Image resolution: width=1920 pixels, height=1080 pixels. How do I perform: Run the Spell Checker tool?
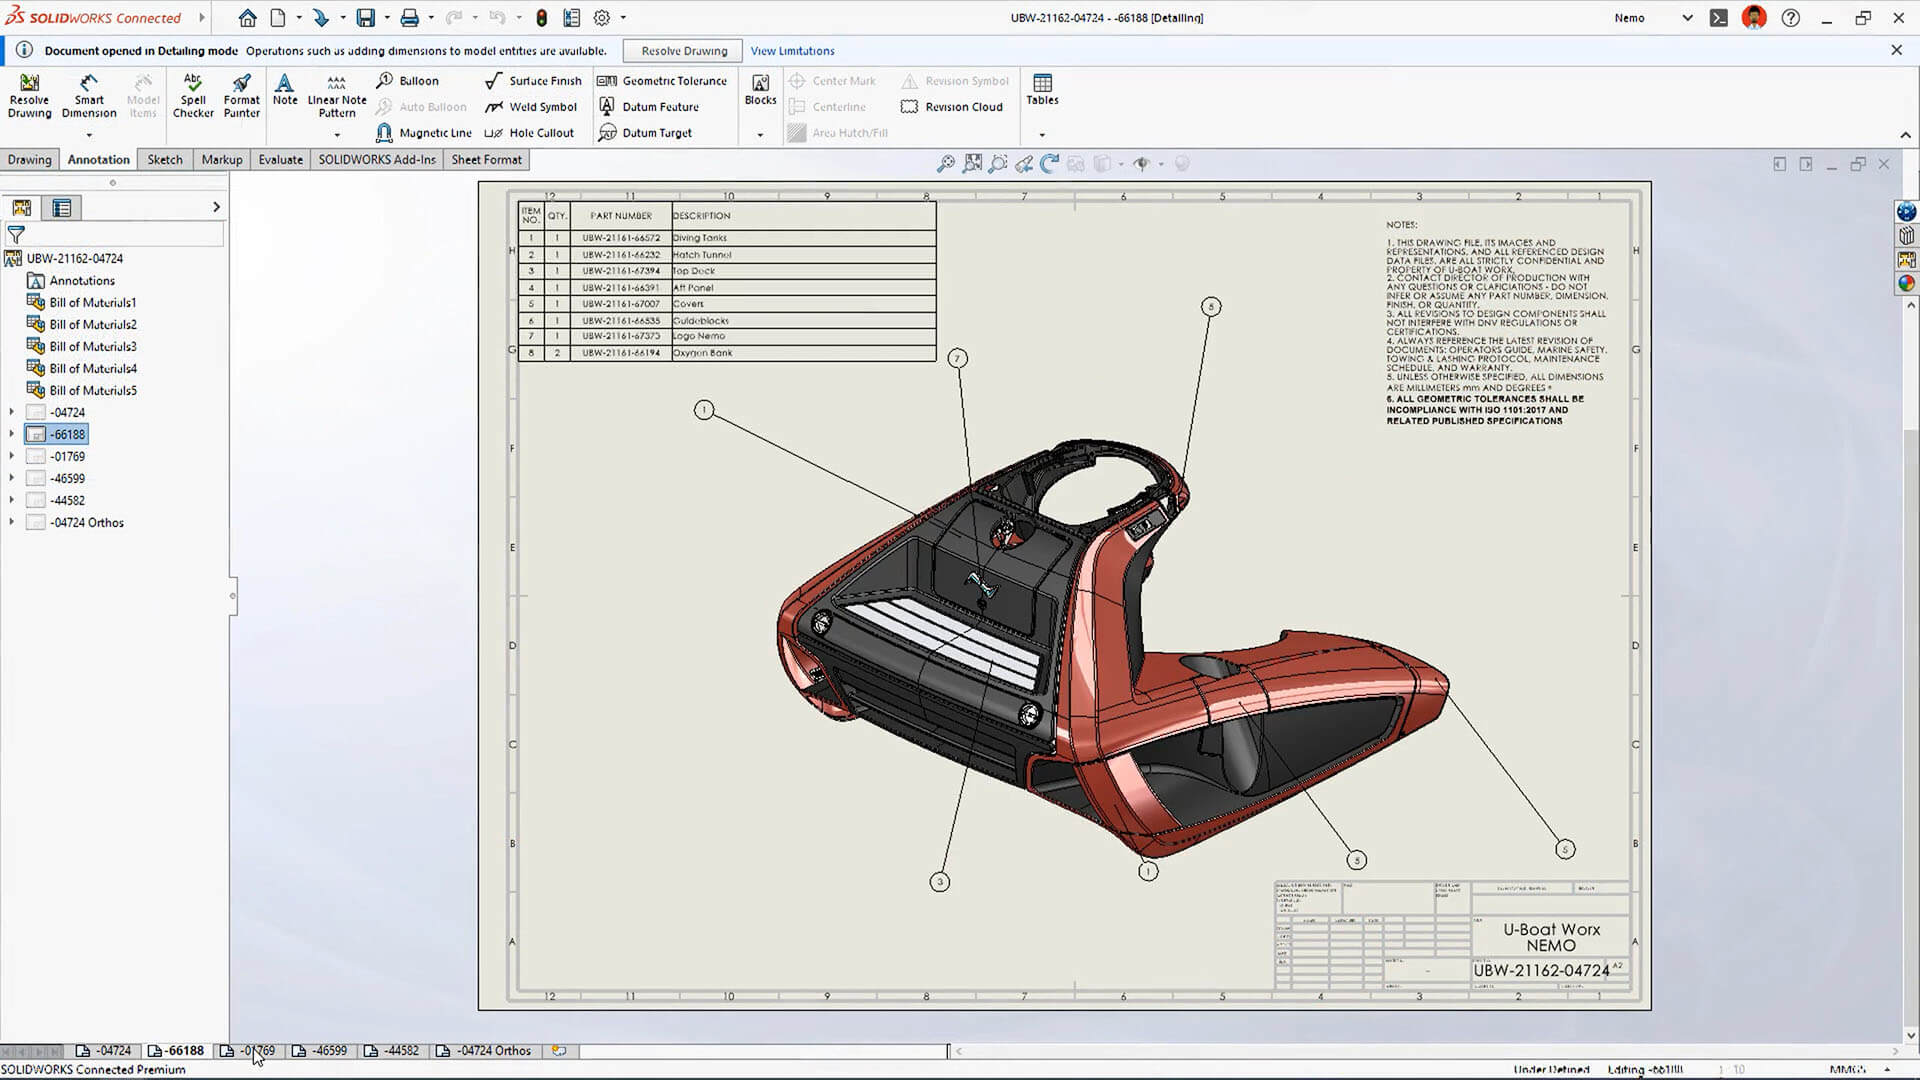point(193,96)
